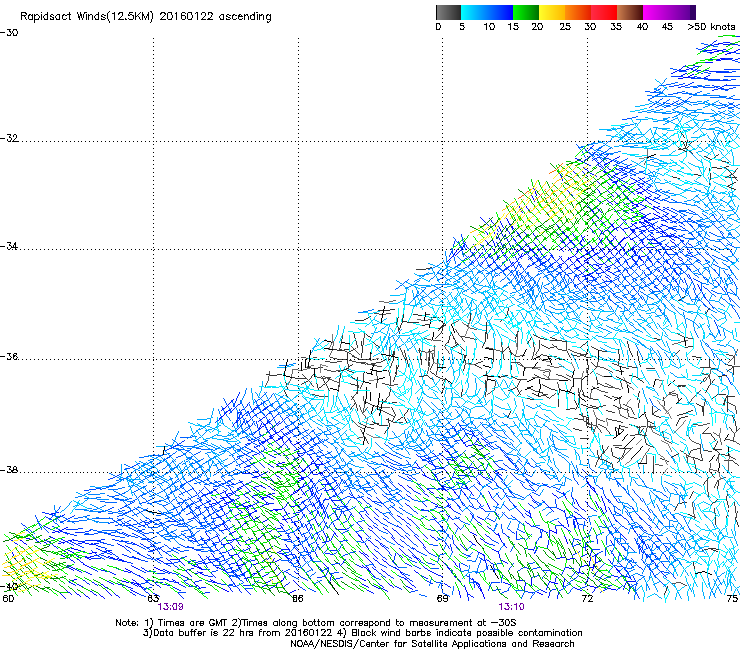Click the longitude label '63'
Screen dimensions: 740x650
click(x=153, y=599)
